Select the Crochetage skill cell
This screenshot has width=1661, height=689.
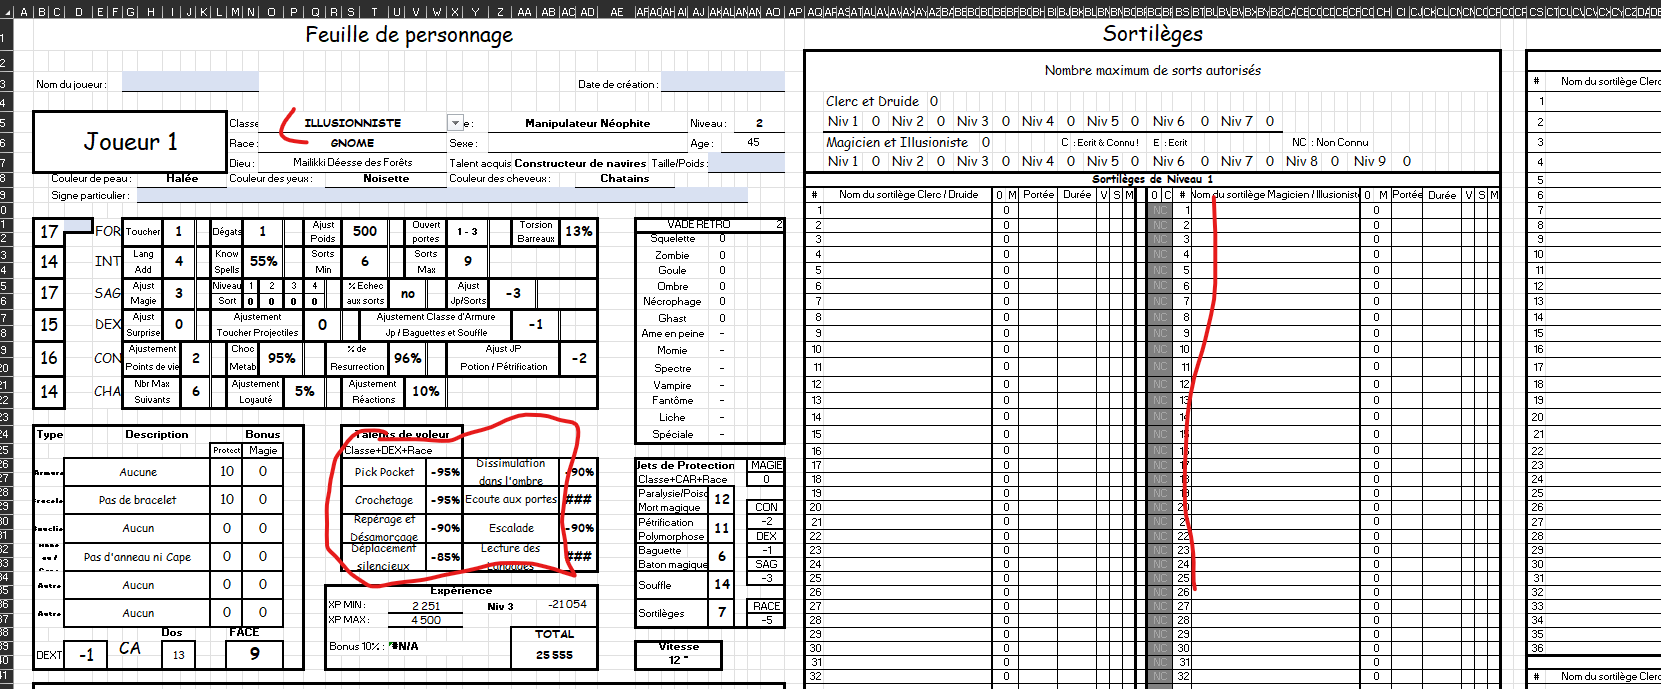[x=384, y=500]
